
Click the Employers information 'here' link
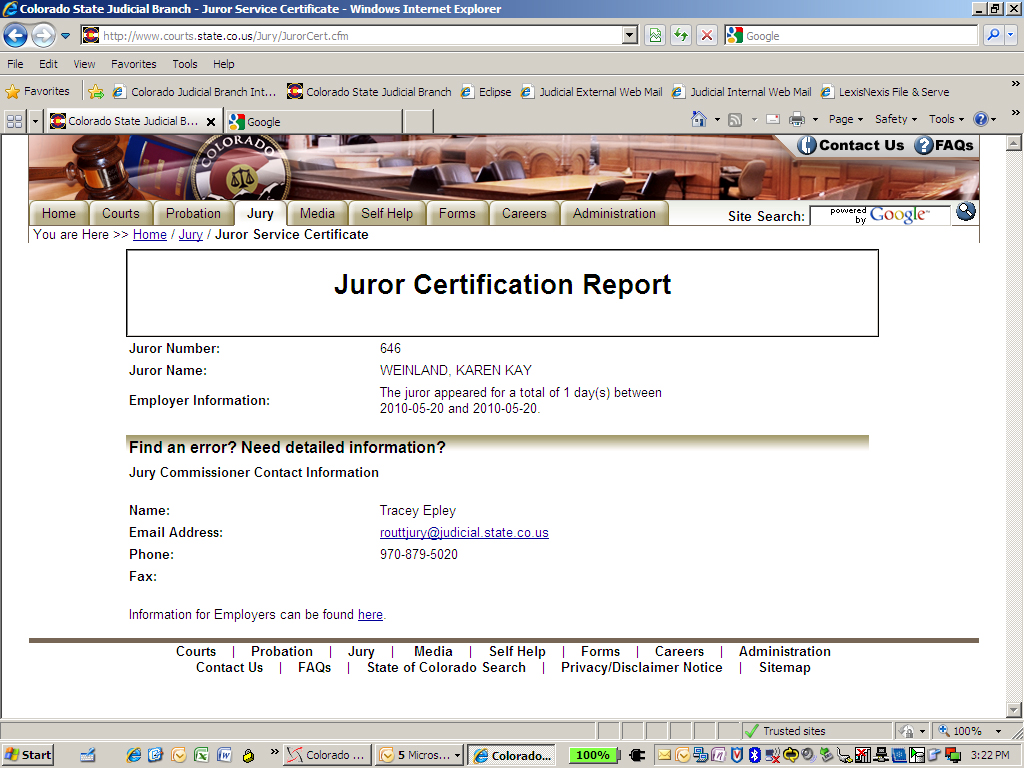(x=370, y=614)
